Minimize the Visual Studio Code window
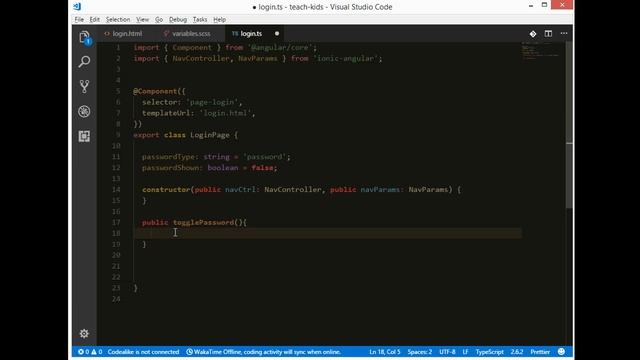This screenshot has height=360, width=640. point(531,6)
